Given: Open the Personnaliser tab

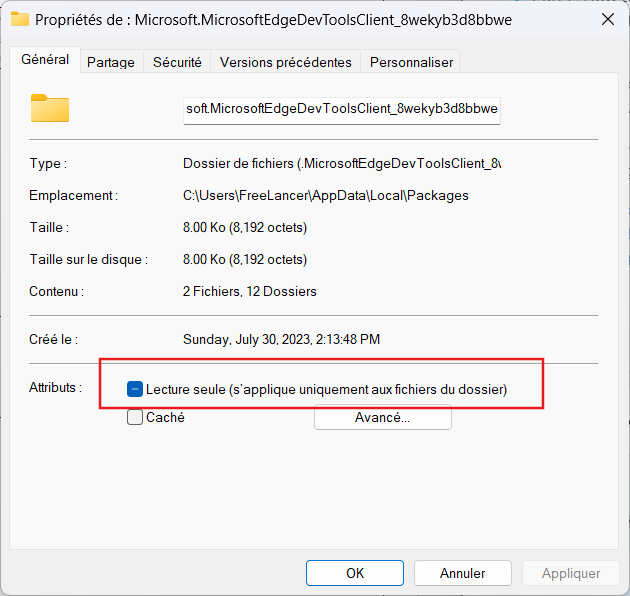Looking at the screenshot, I should click(411, 62).
